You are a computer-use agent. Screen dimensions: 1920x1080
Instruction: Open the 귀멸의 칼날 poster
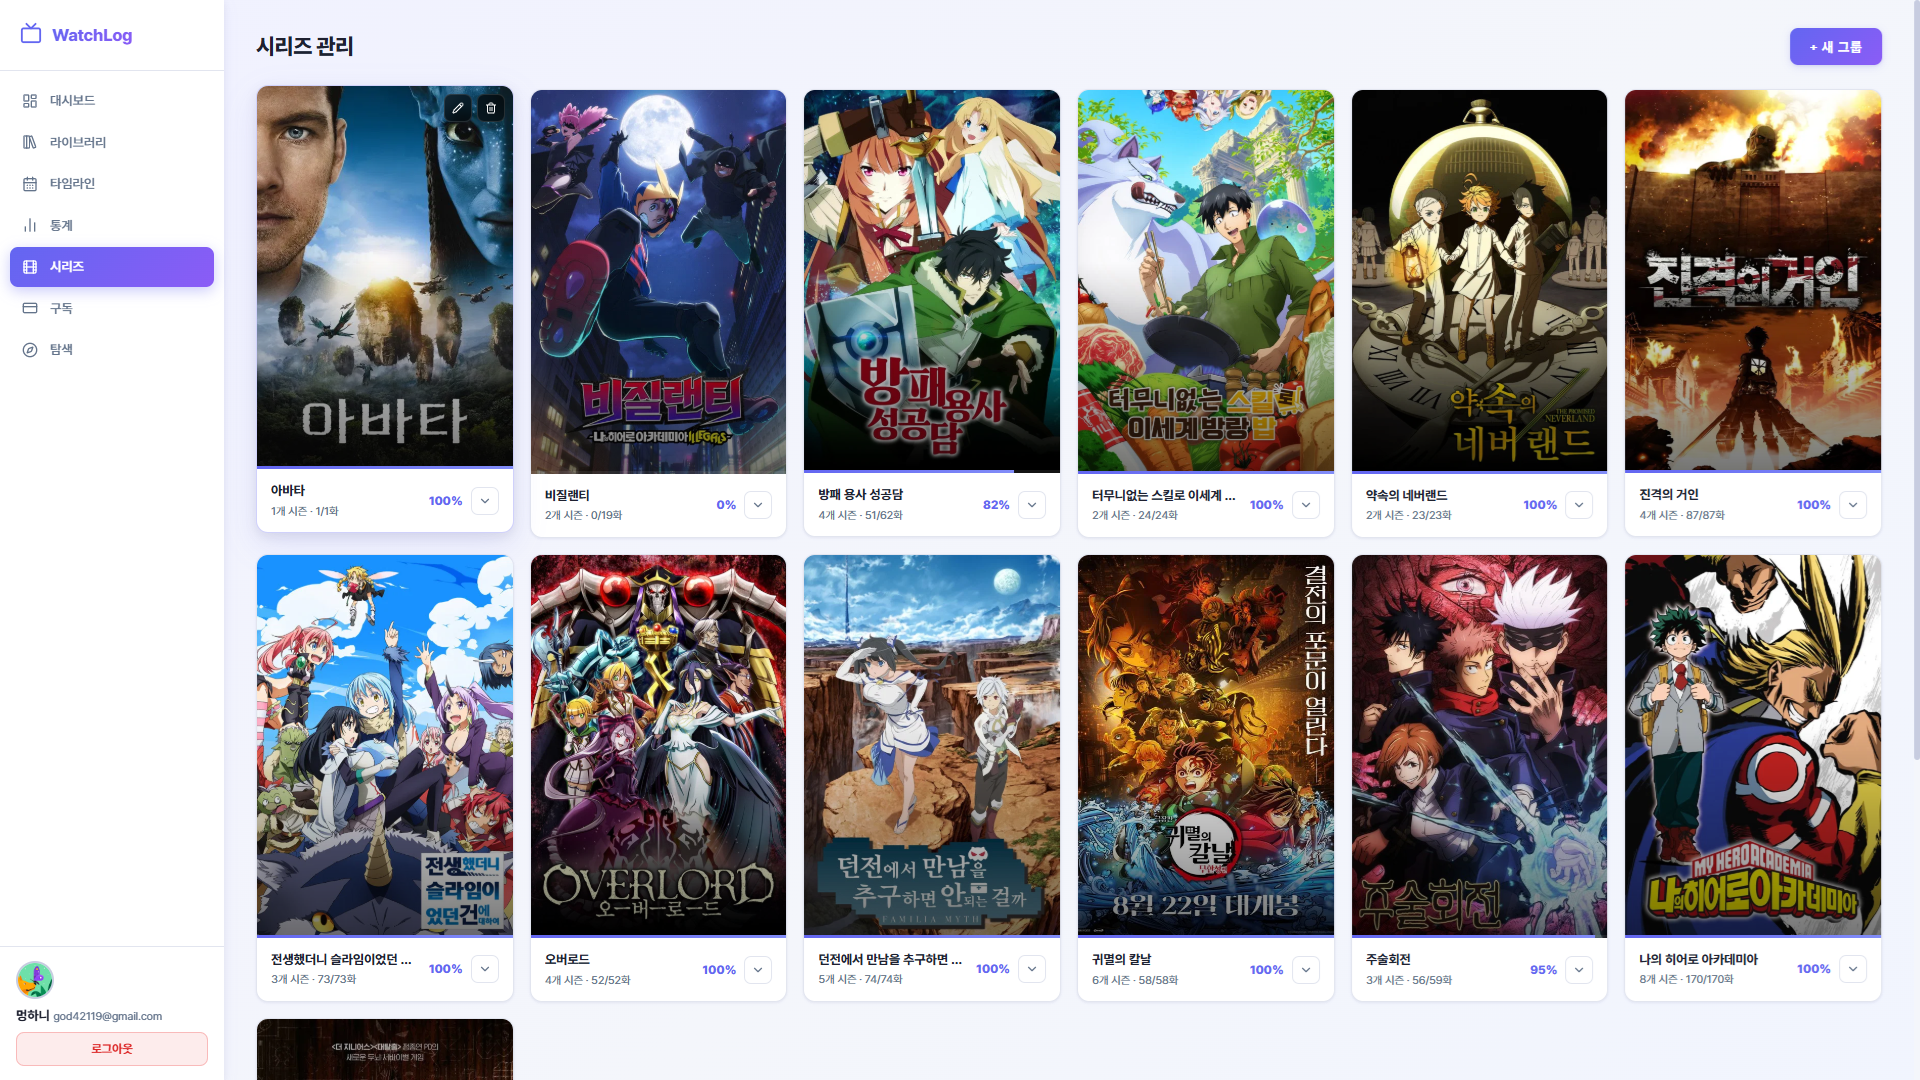click(x=1206, y=745)
